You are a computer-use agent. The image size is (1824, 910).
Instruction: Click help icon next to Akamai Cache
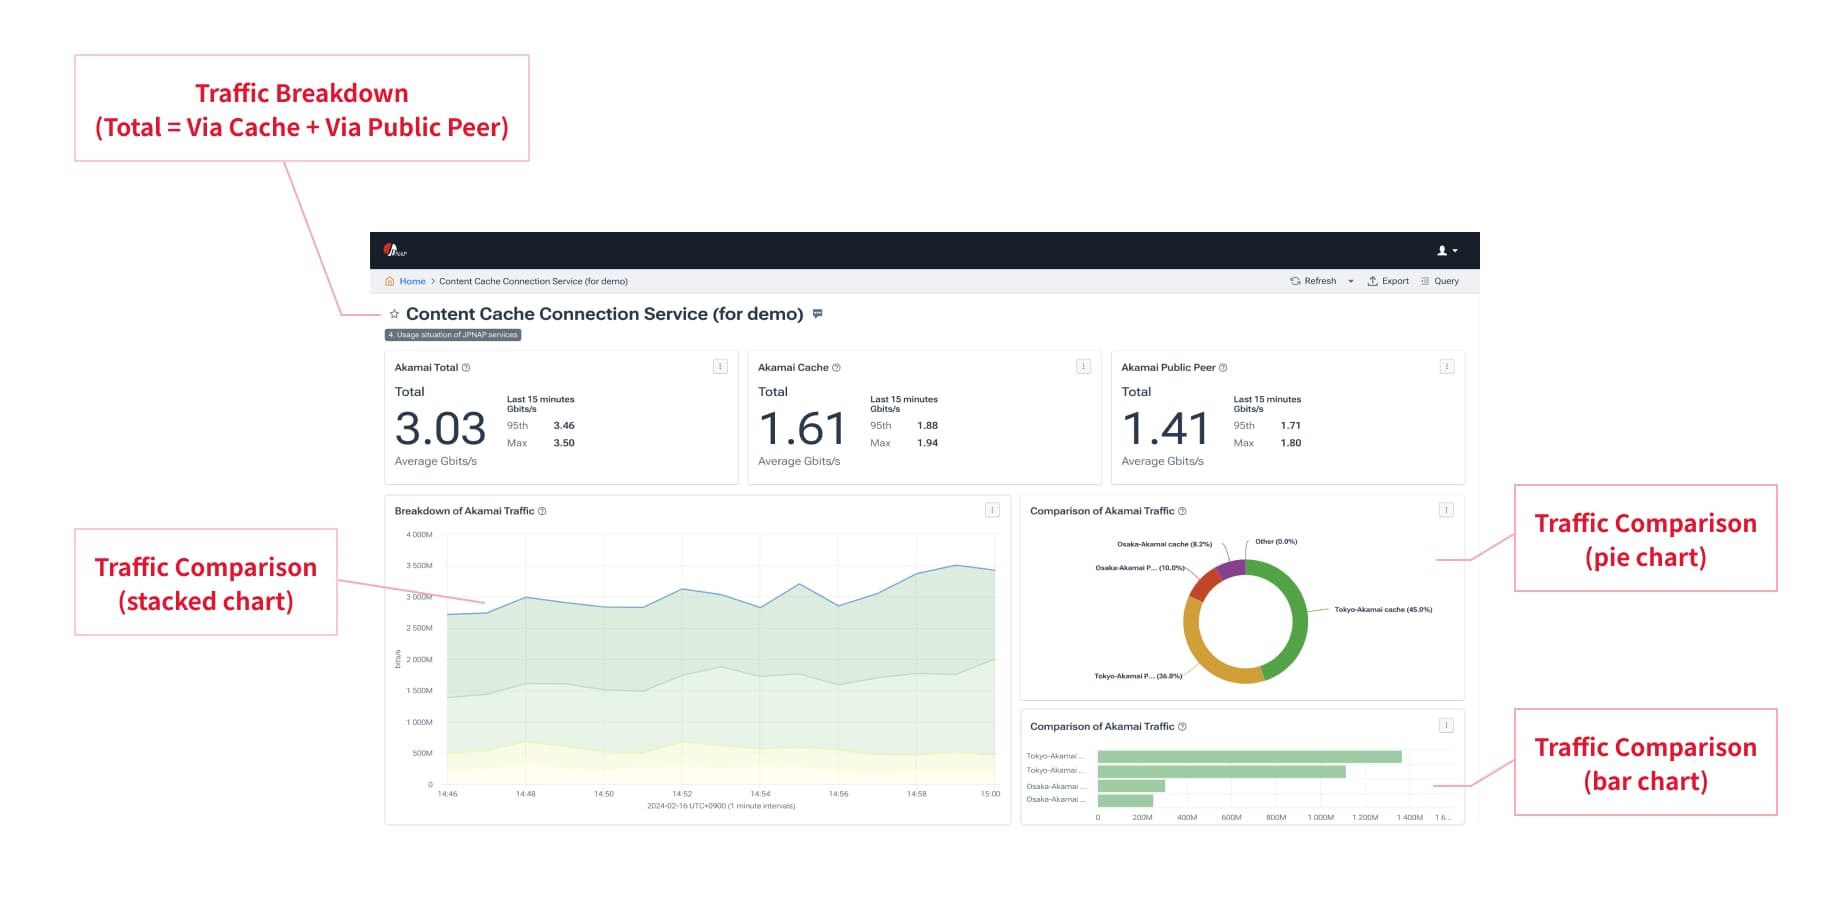(837, 368)
